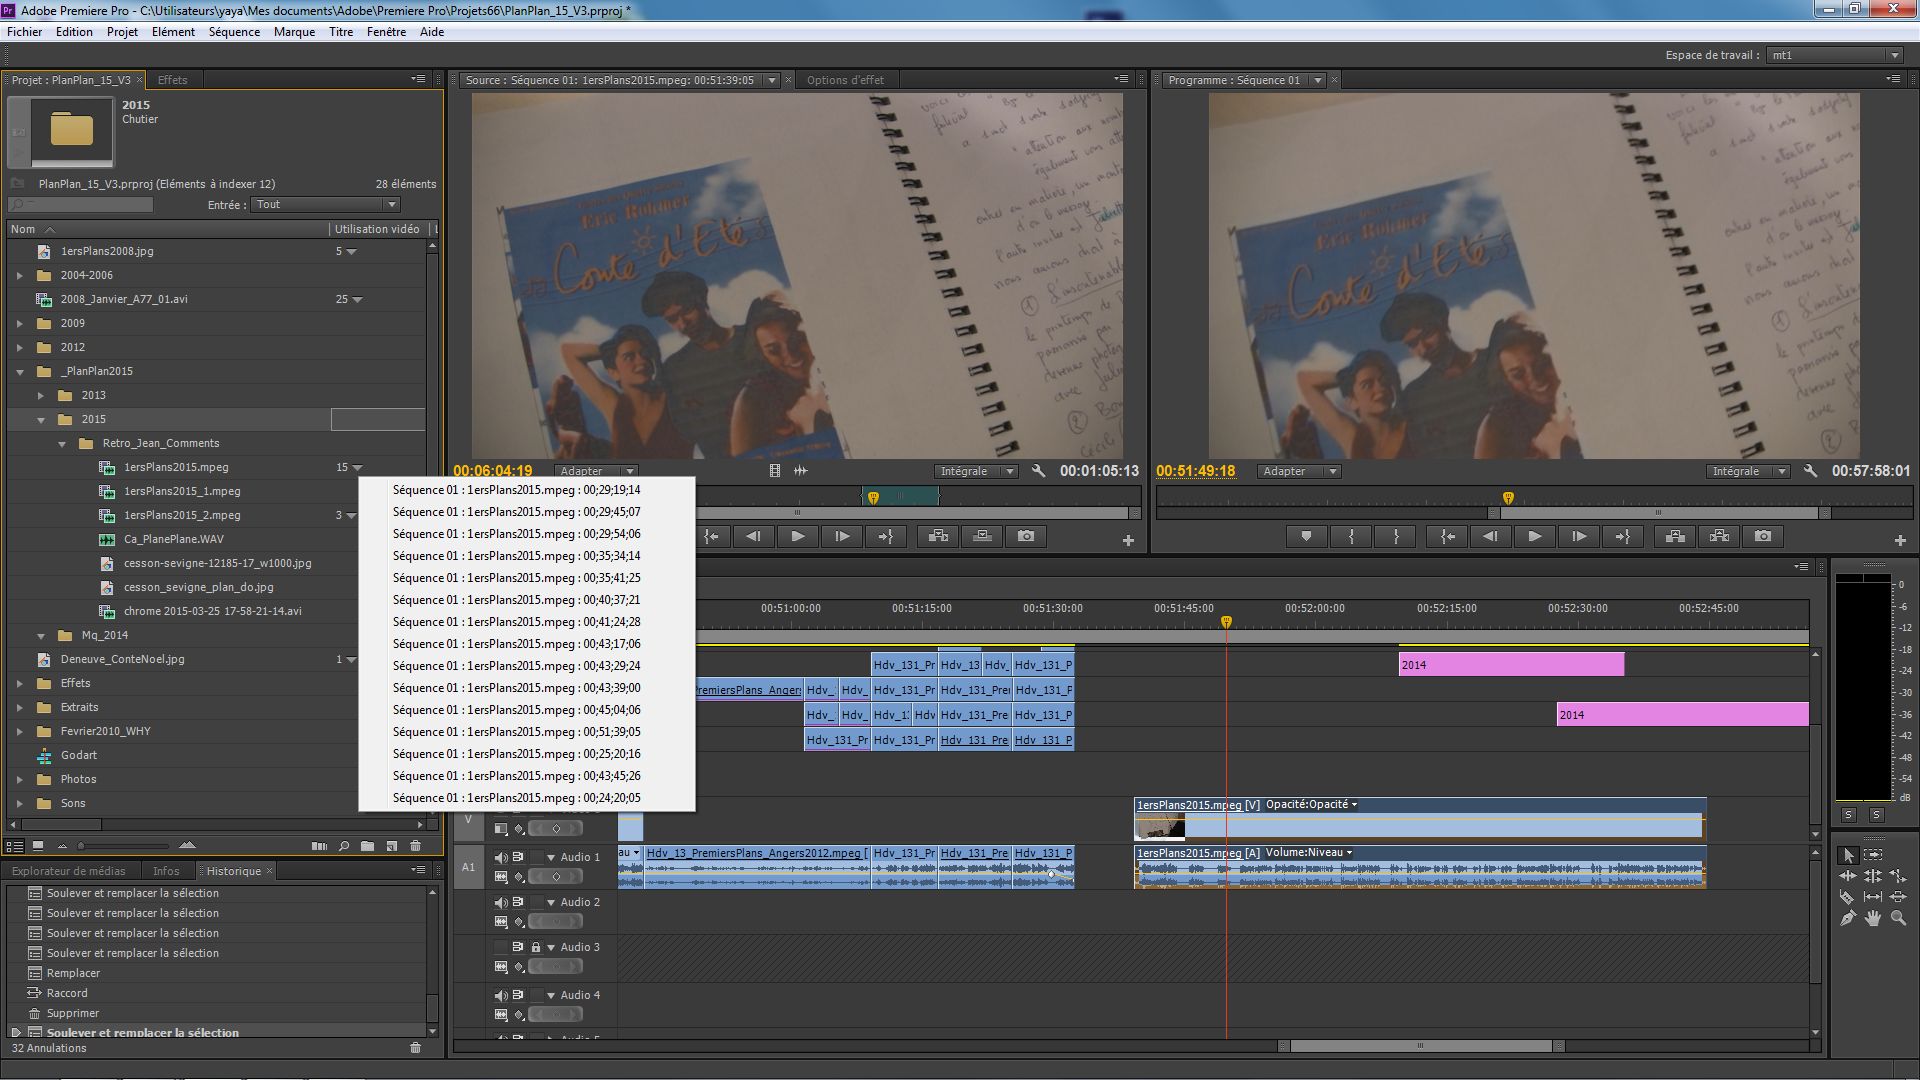Screen dimensions: 1920x1080
Task: Open the Séquence menu
Action: [x=234, y=32]
